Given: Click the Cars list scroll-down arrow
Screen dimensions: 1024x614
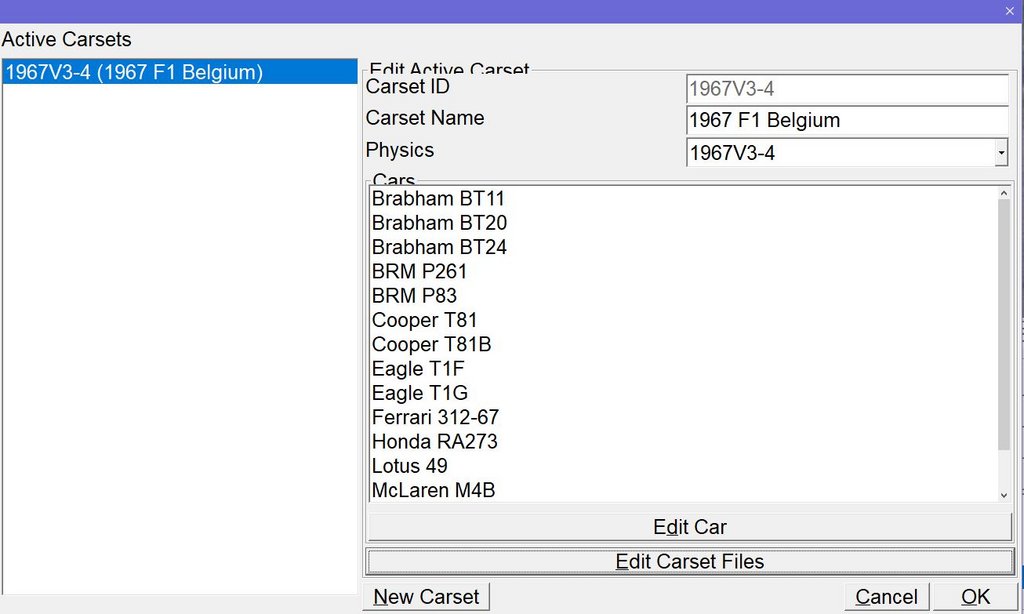Looking at the screenshot, I should pyautogui.click(x=1004, y=496).
